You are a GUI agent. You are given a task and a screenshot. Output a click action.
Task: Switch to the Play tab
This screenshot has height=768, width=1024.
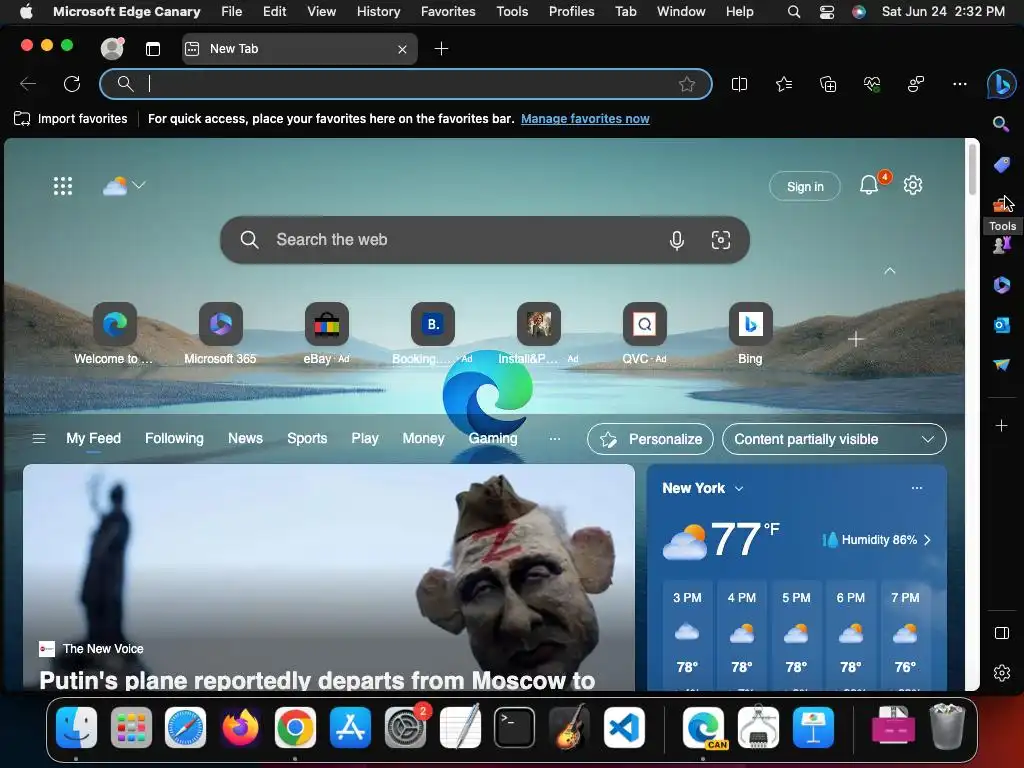click(x=364, y=439)
